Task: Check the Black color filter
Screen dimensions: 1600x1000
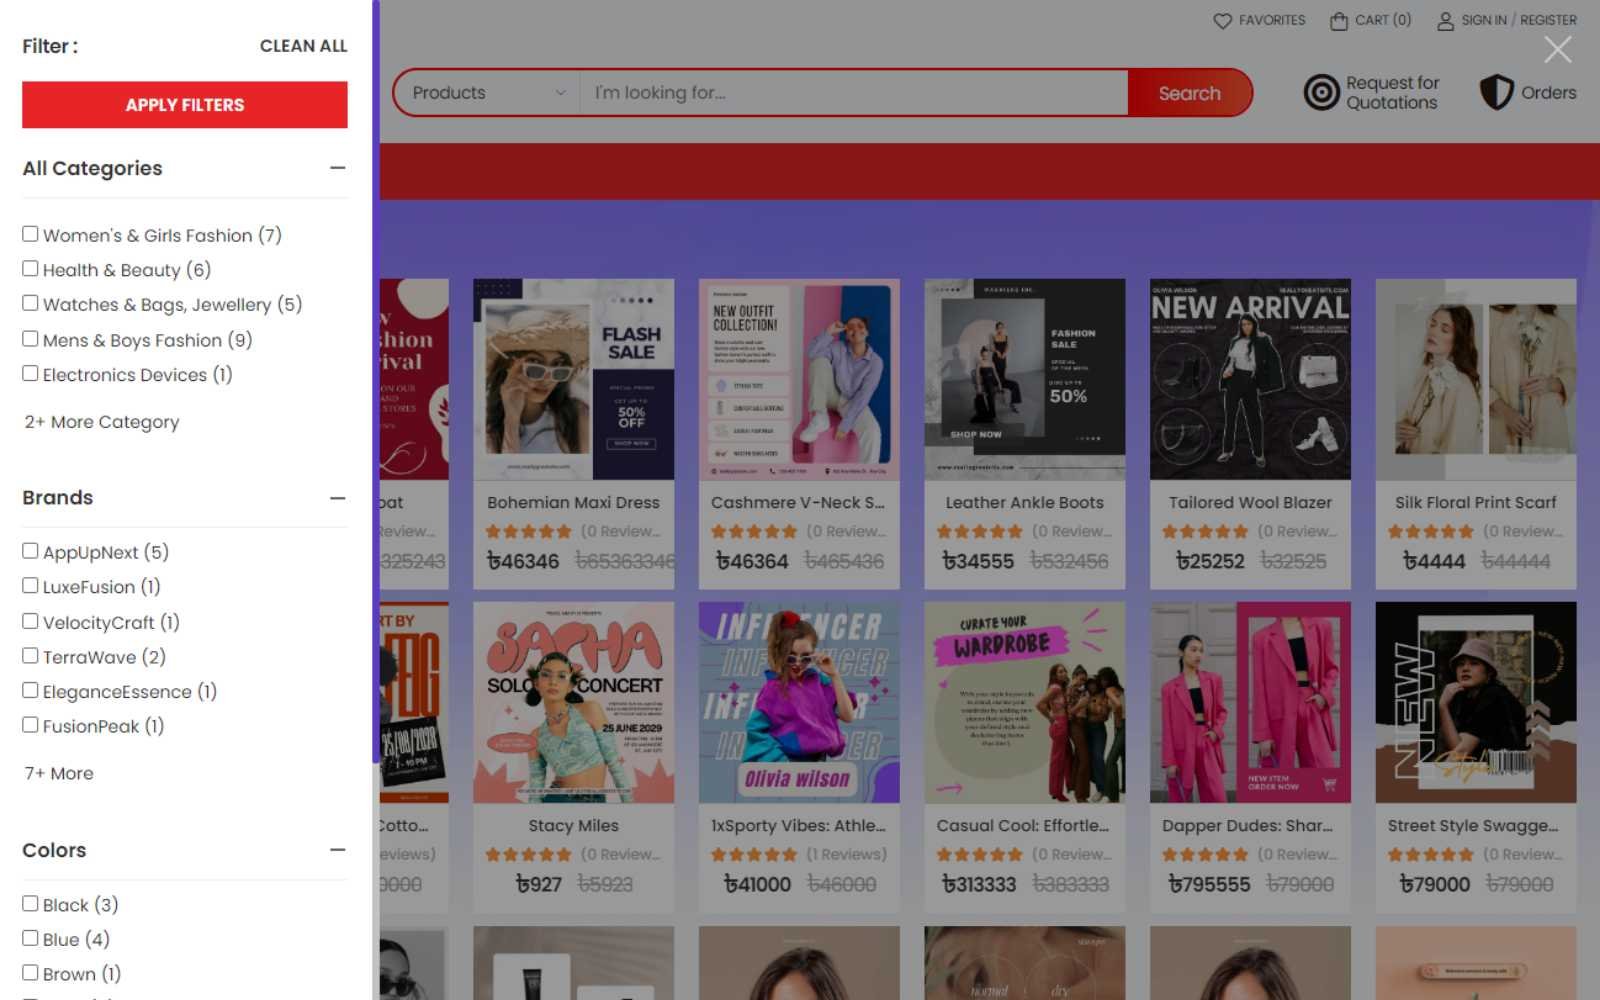Action: tap(30, 904)
